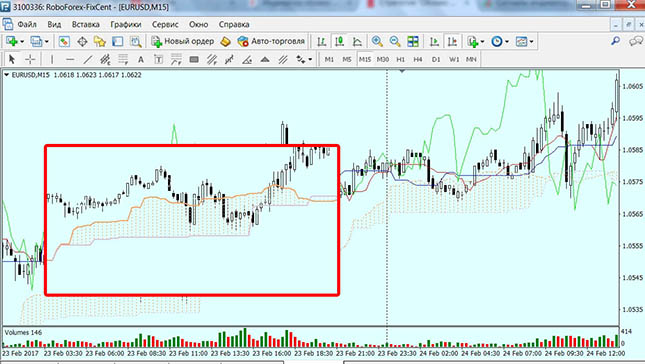Click the chart shift marker triangle
645x364 pixels.
402,72
